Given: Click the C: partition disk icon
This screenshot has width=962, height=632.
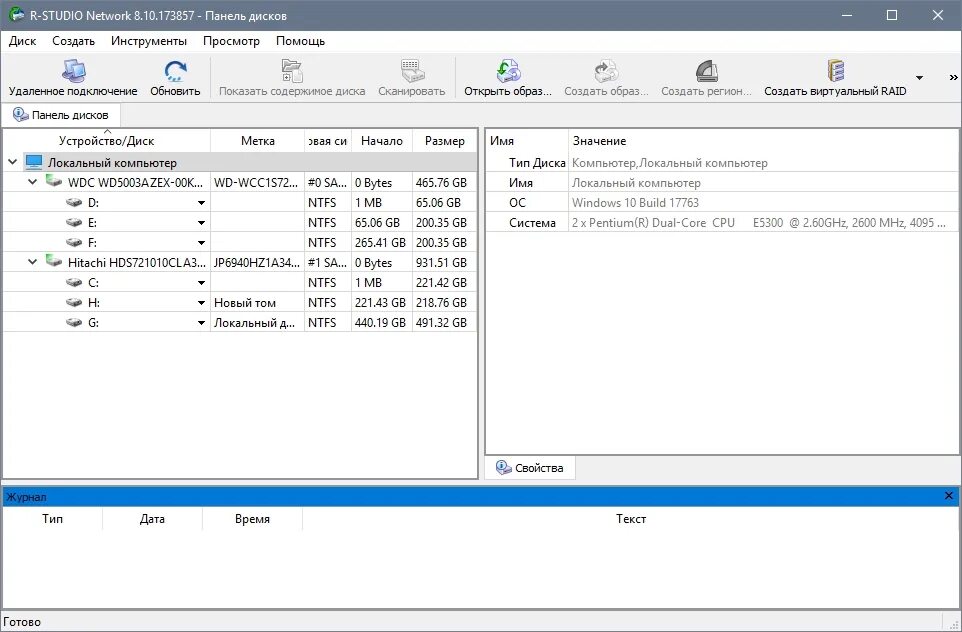Looking at the screenshot, I should coord(74,282).
